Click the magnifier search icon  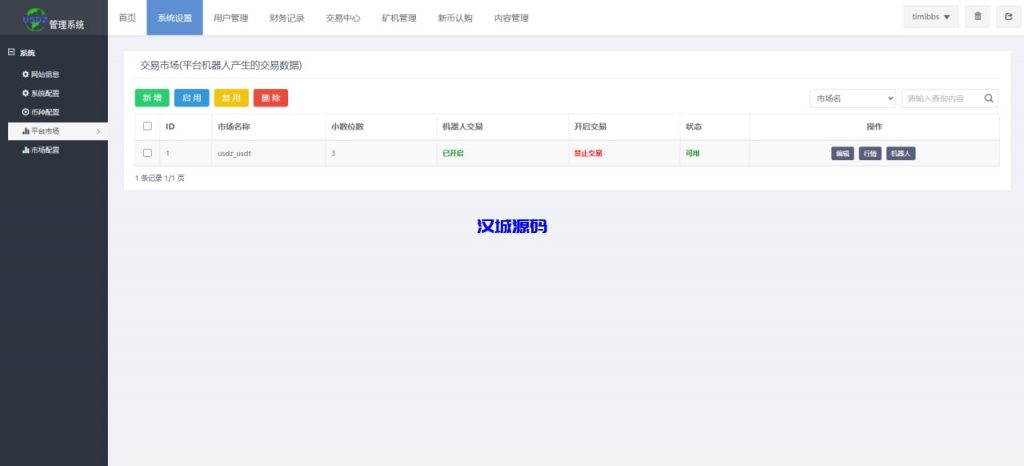point(989,99)
